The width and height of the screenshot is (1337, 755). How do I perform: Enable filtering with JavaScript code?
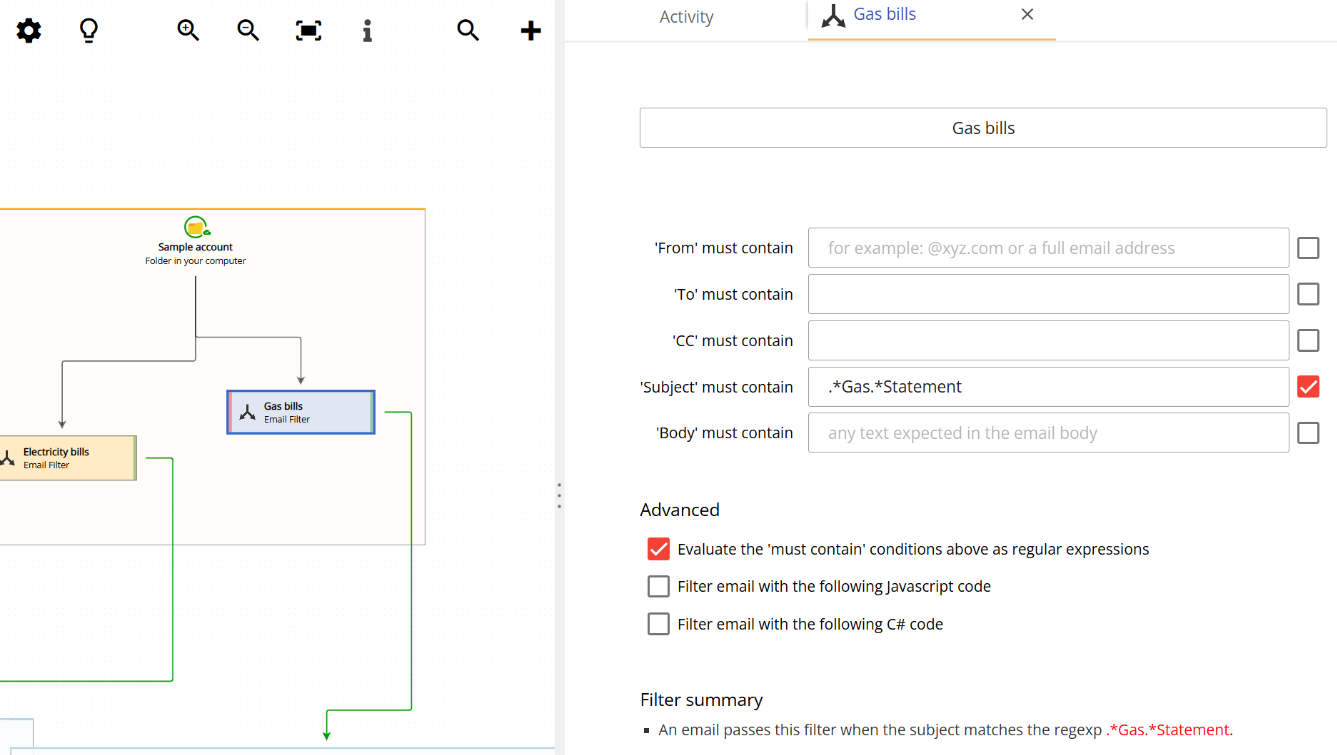click(658, 586)
